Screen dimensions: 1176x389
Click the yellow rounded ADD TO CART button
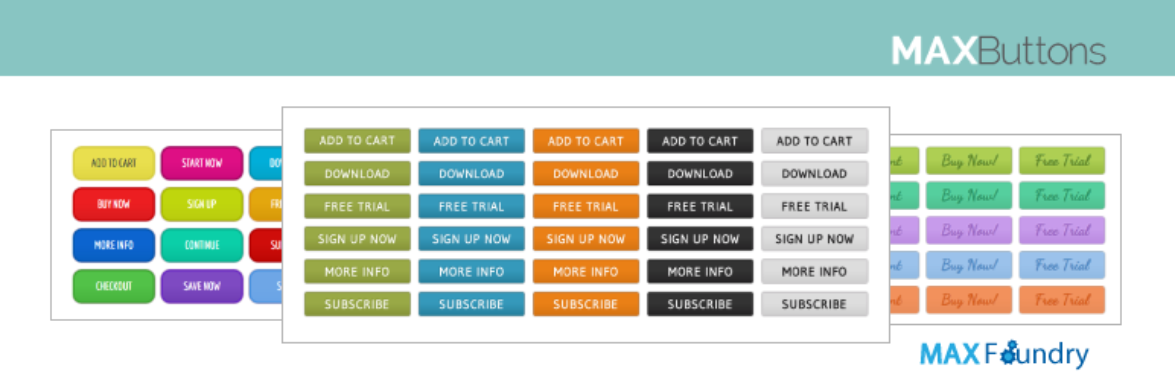114,163
